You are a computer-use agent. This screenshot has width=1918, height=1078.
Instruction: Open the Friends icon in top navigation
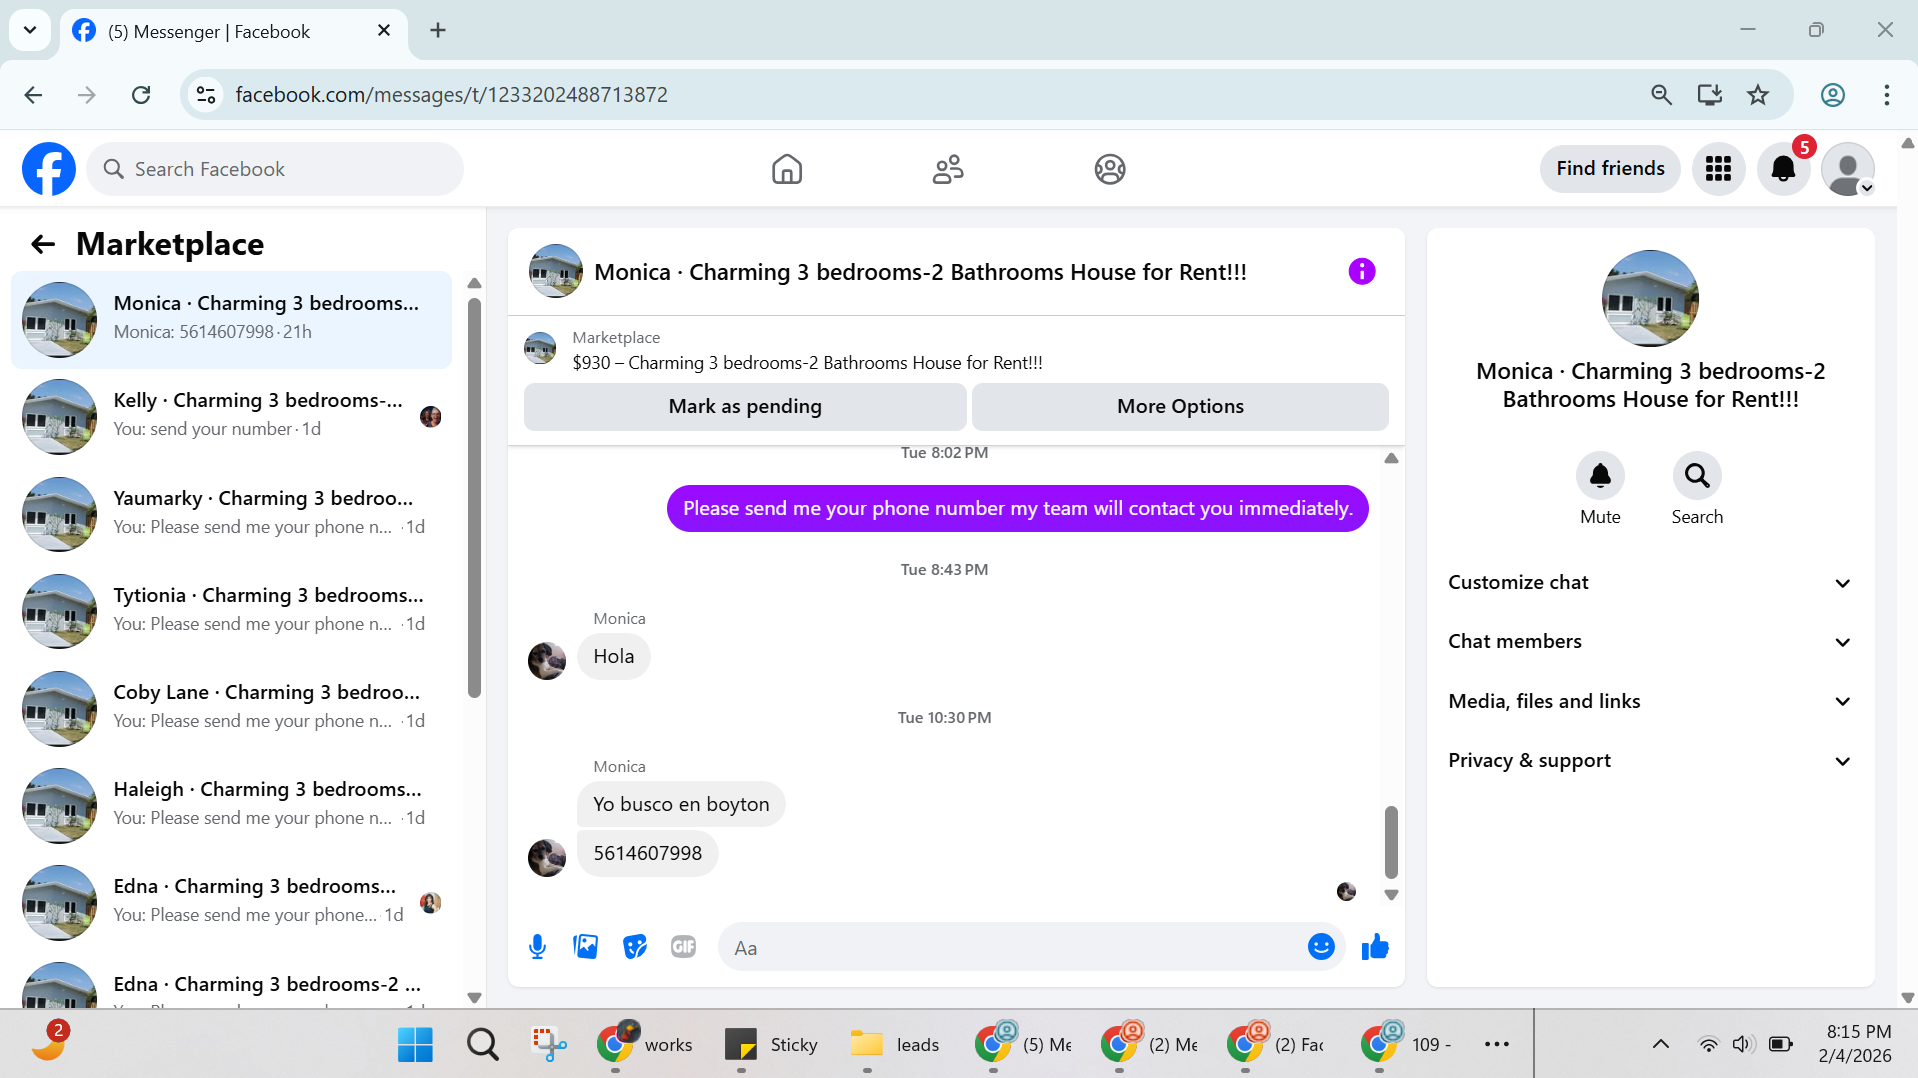(948, 169)
